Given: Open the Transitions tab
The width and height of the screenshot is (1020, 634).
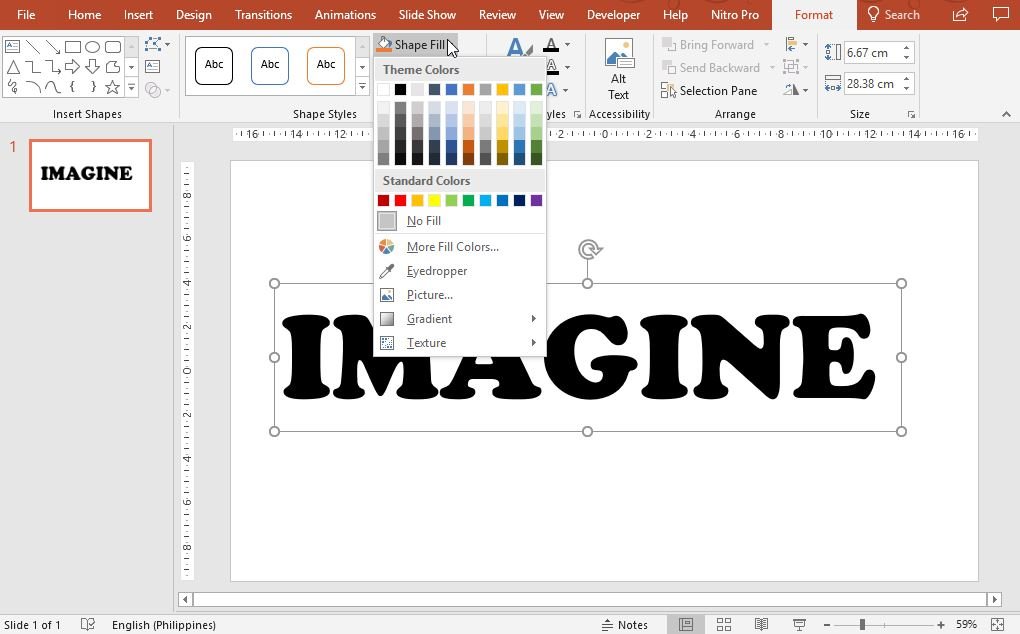Looking at the screenshot, I should point(263,15).
